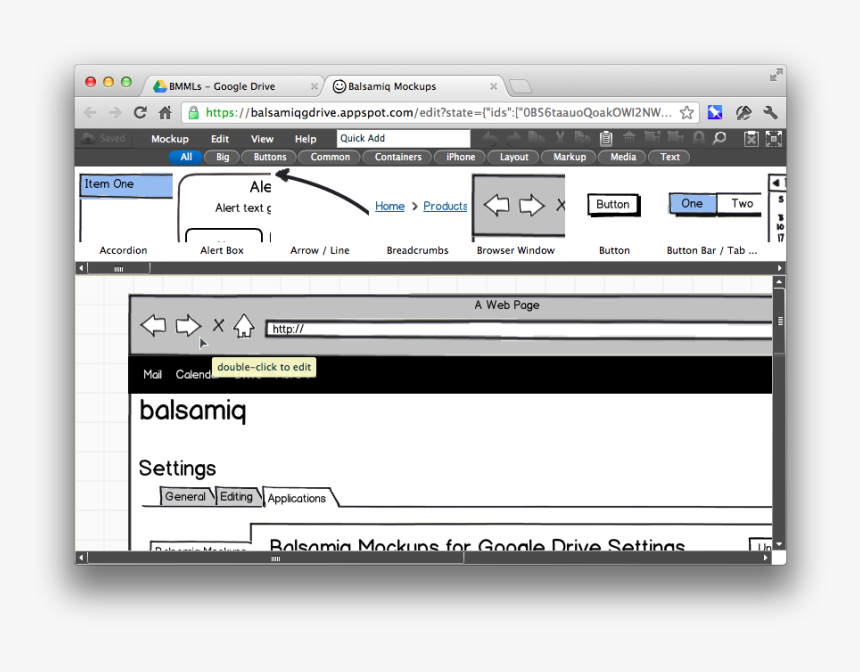Select the All library category
860x672 pixels.
tap(186, 157)
